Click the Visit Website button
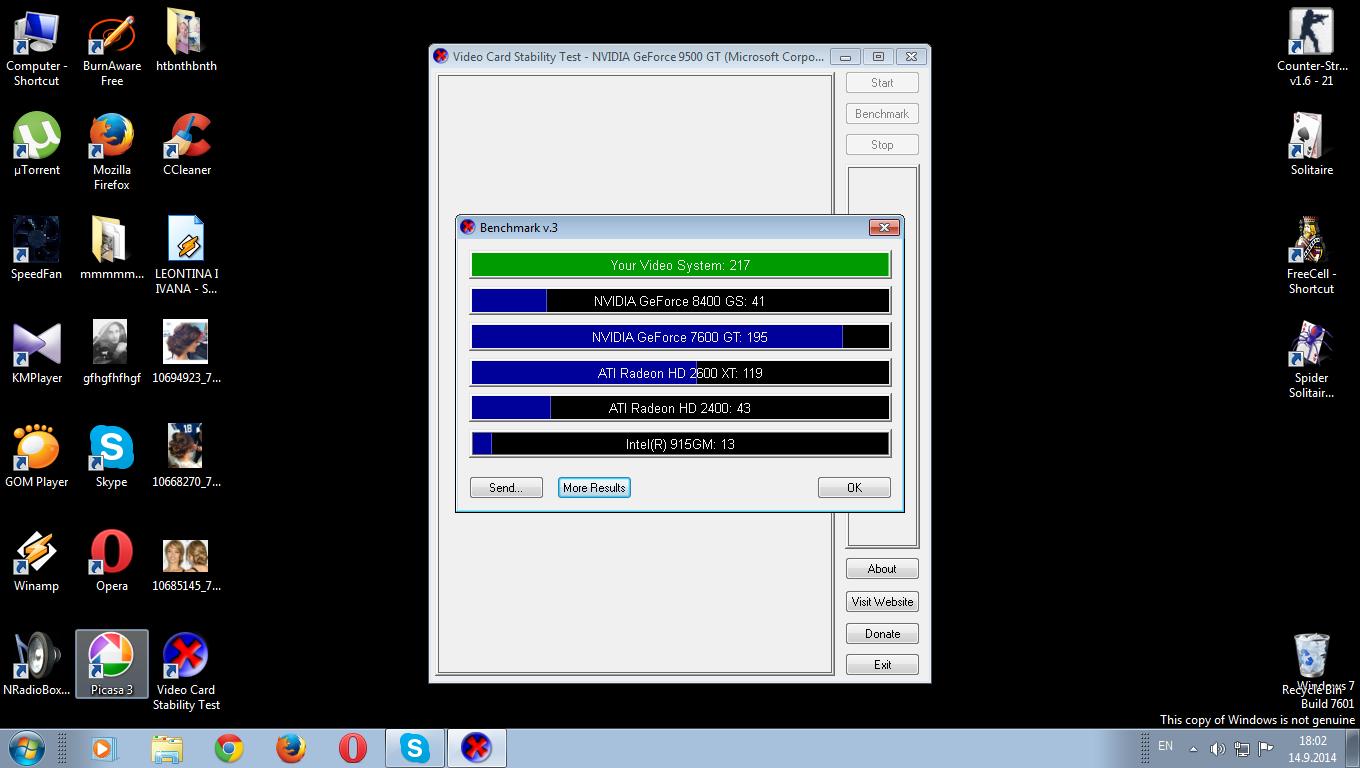The height and width of the screenshot is (768, 1360). pyautogui.click(x=882, y=602)
